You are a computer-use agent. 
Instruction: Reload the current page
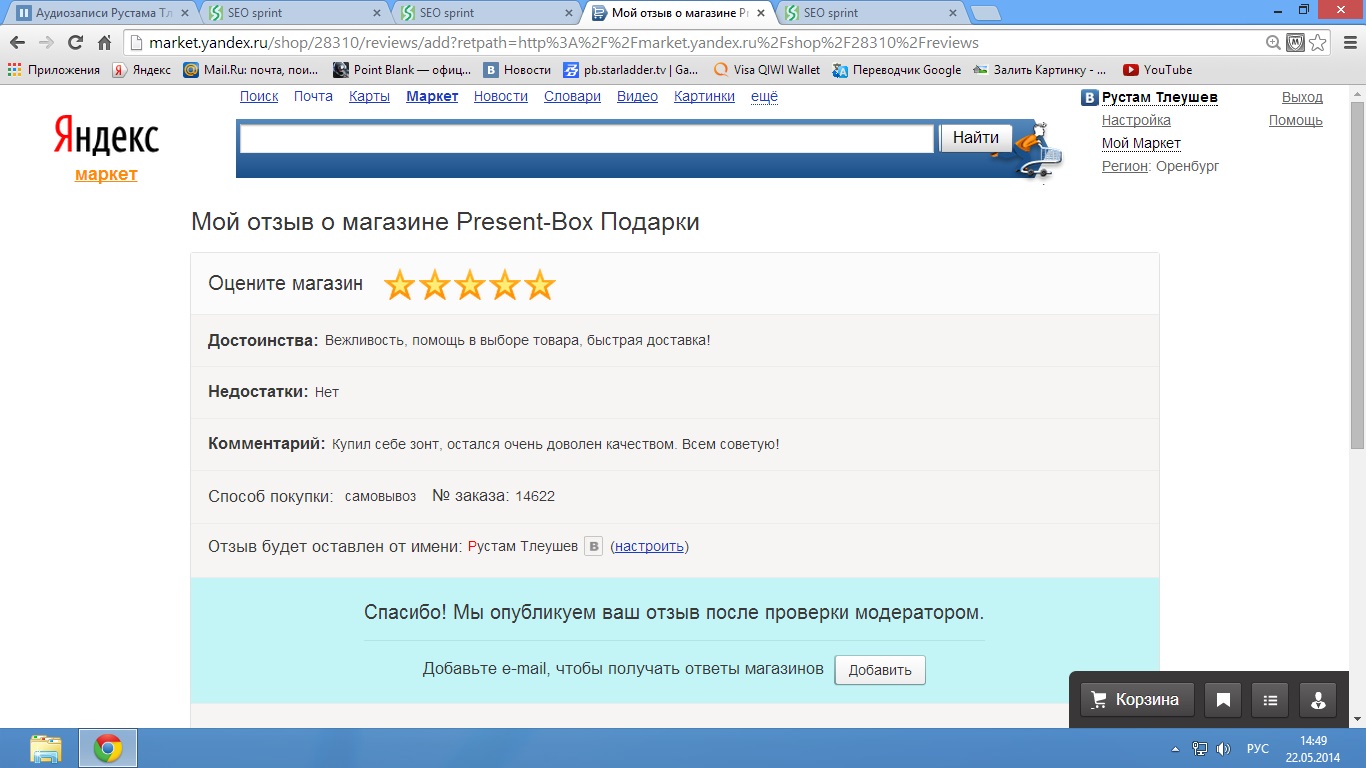pos(75,43)
